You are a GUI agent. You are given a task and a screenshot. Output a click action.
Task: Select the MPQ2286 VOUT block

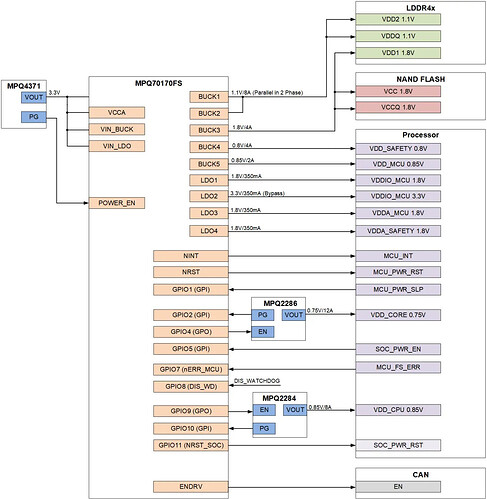click(x=294, y=315)
